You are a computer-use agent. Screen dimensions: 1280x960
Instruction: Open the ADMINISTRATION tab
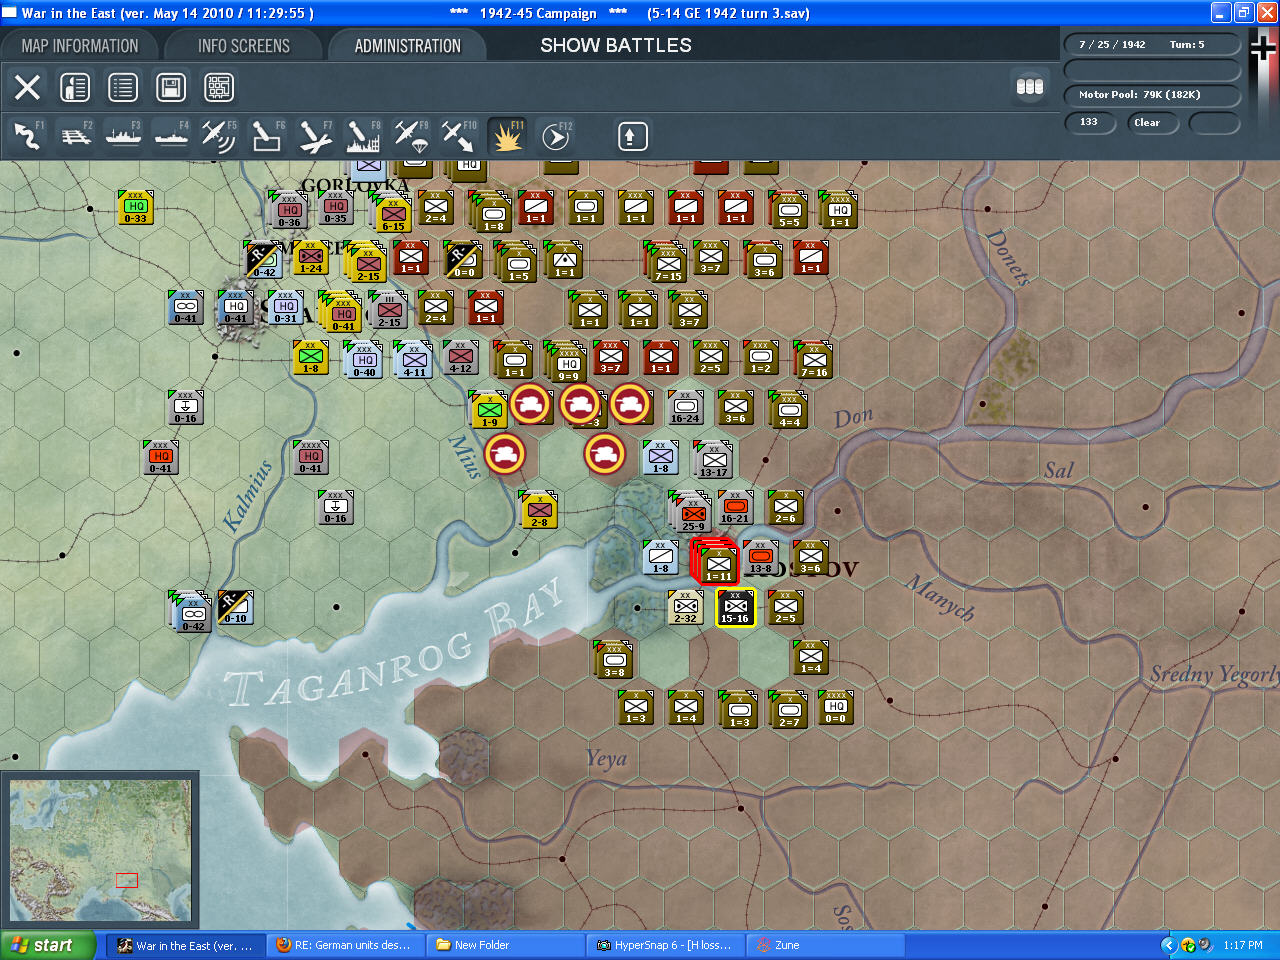pyautogui.click(x=408, y=46)
